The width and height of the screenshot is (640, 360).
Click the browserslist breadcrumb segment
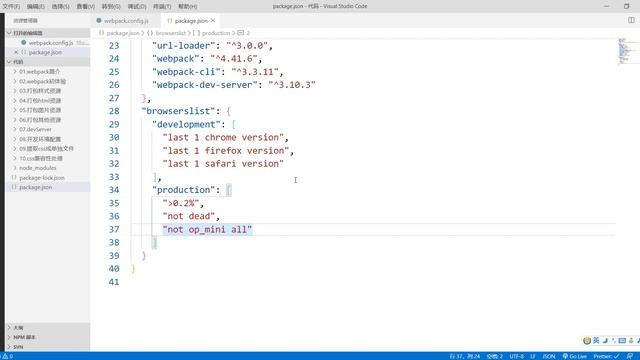pyautogui.click(x=170, y=33)
